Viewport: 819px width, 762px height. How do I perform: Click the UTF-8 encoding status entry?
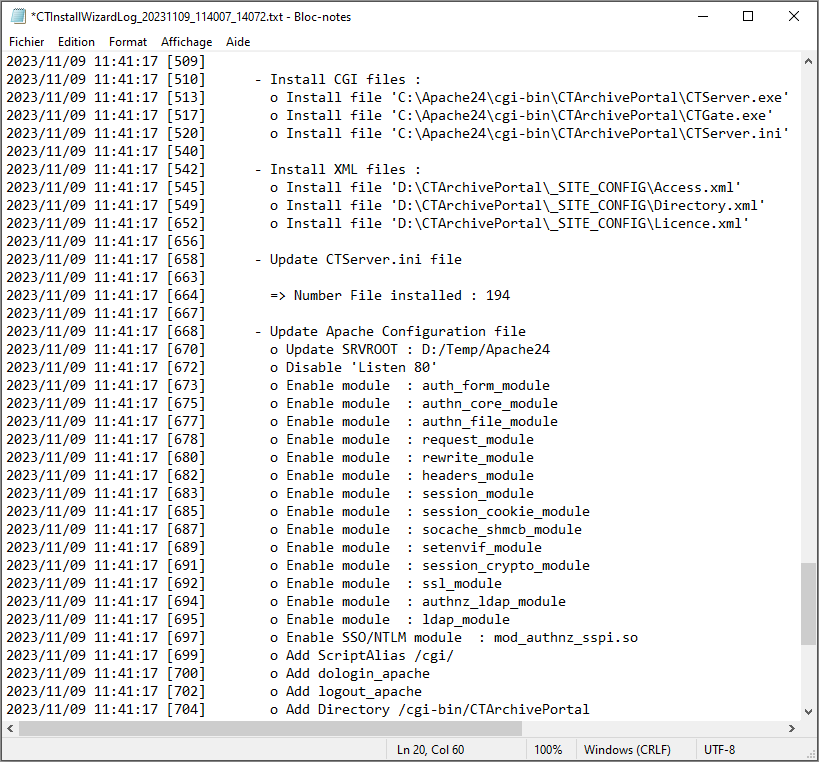coord(719,749)
